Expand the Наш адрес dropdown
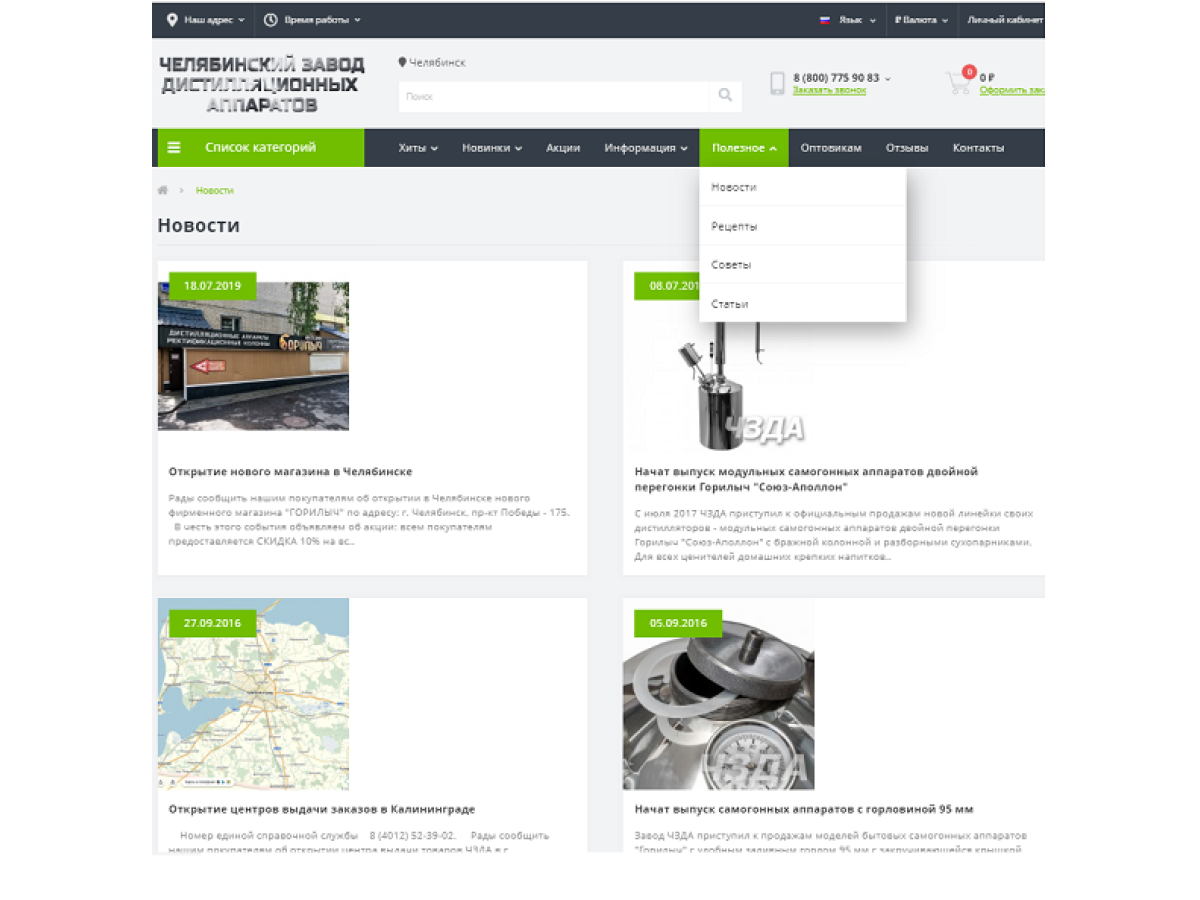The height and width of the screenshot is (900, 1200). (205, 20)
